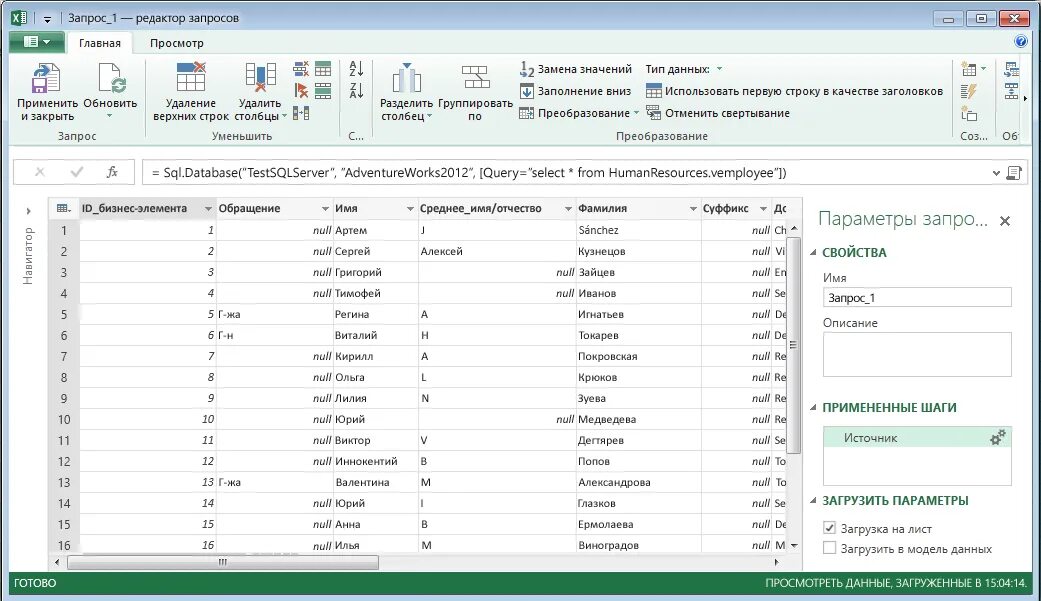The width and height of the screenshot is (1041, 601).
Task: Cancel formula edit with X button
Action: tap(40, 172)
